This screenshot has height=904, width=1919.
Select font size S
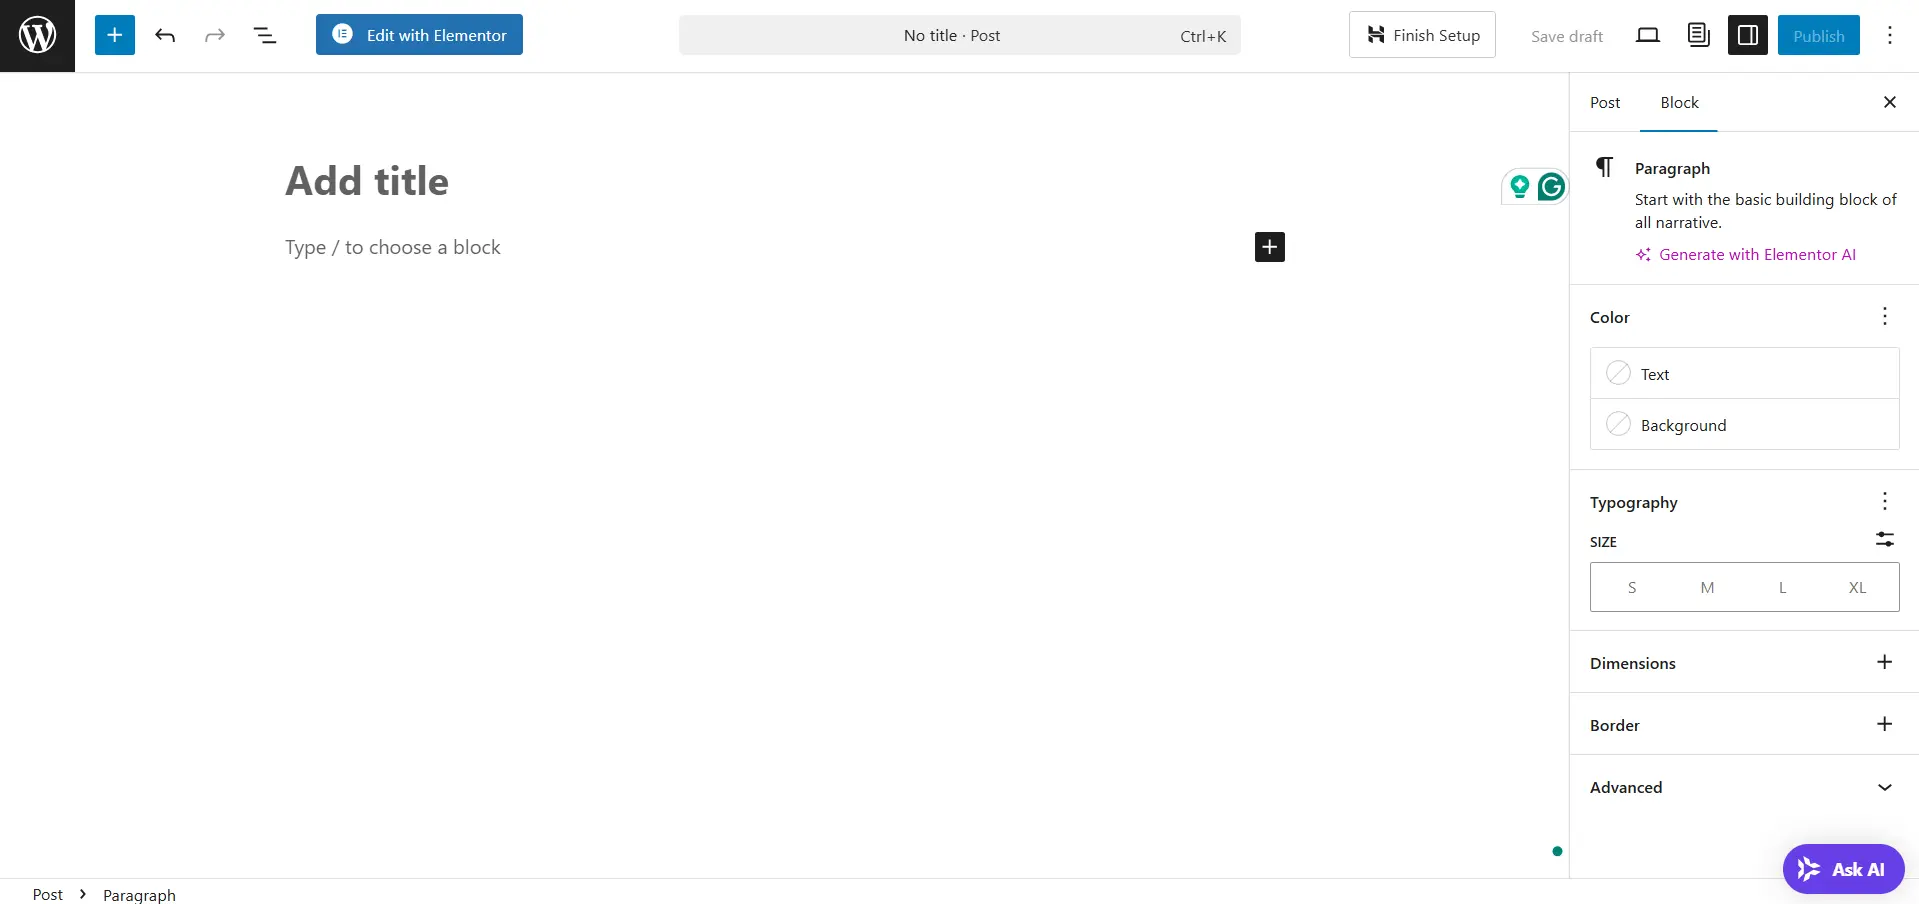(1632, 587)
